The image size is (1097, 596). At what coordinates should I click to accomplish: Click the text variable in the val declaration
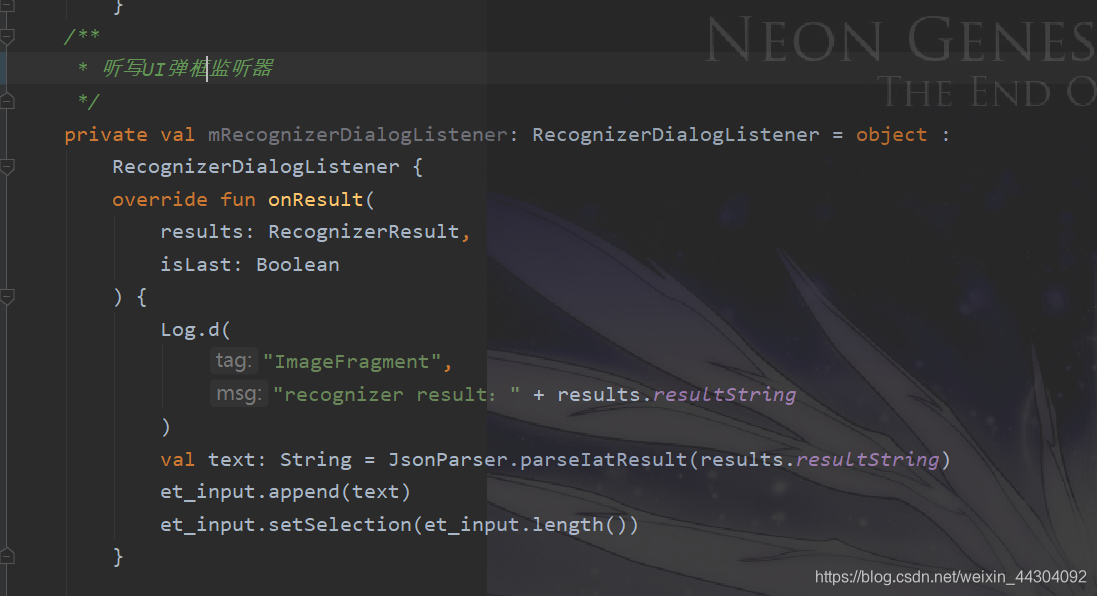(231, 460)
